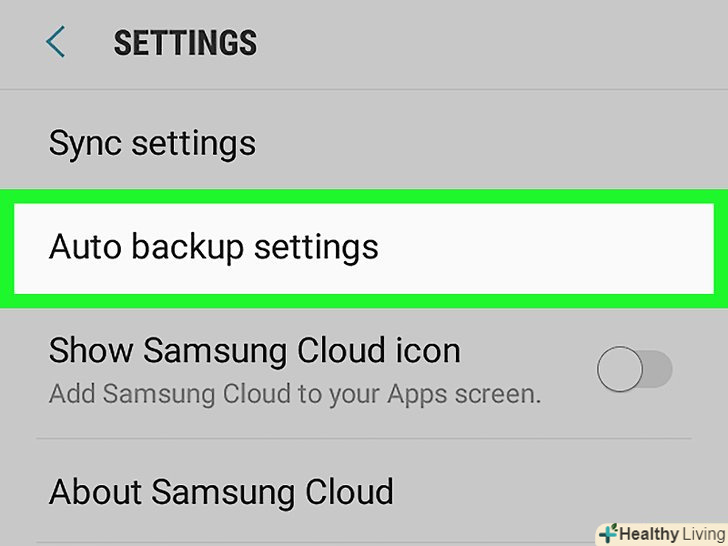Click the word "About" in the last row

click(95, 492)
